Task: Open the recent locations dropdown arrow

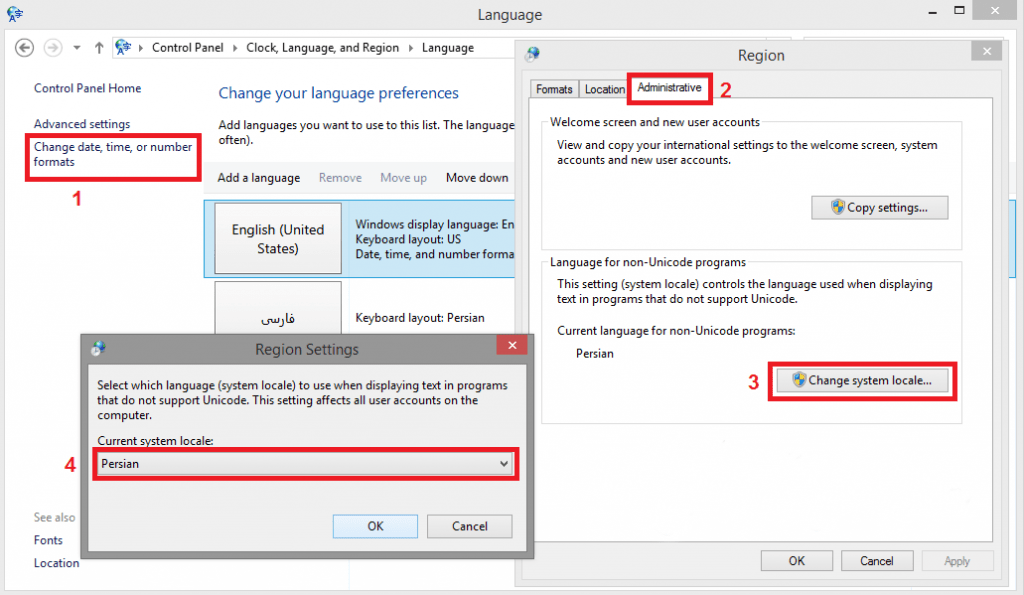Action: pyautogui.click(x=77, y=48)
